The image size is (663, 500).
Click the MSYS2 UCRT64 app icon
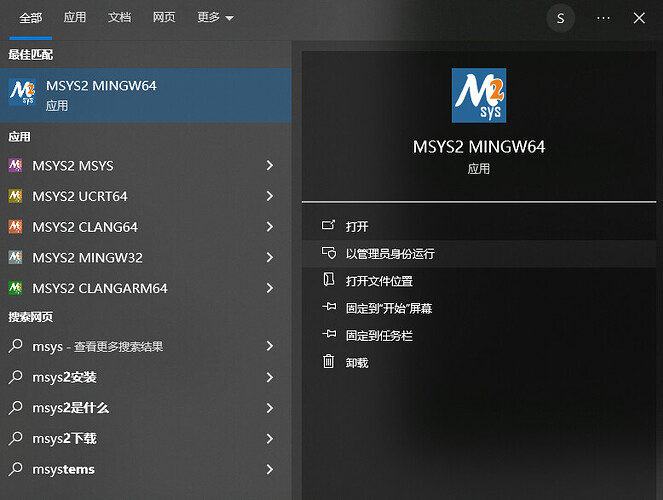pos(15,196)
